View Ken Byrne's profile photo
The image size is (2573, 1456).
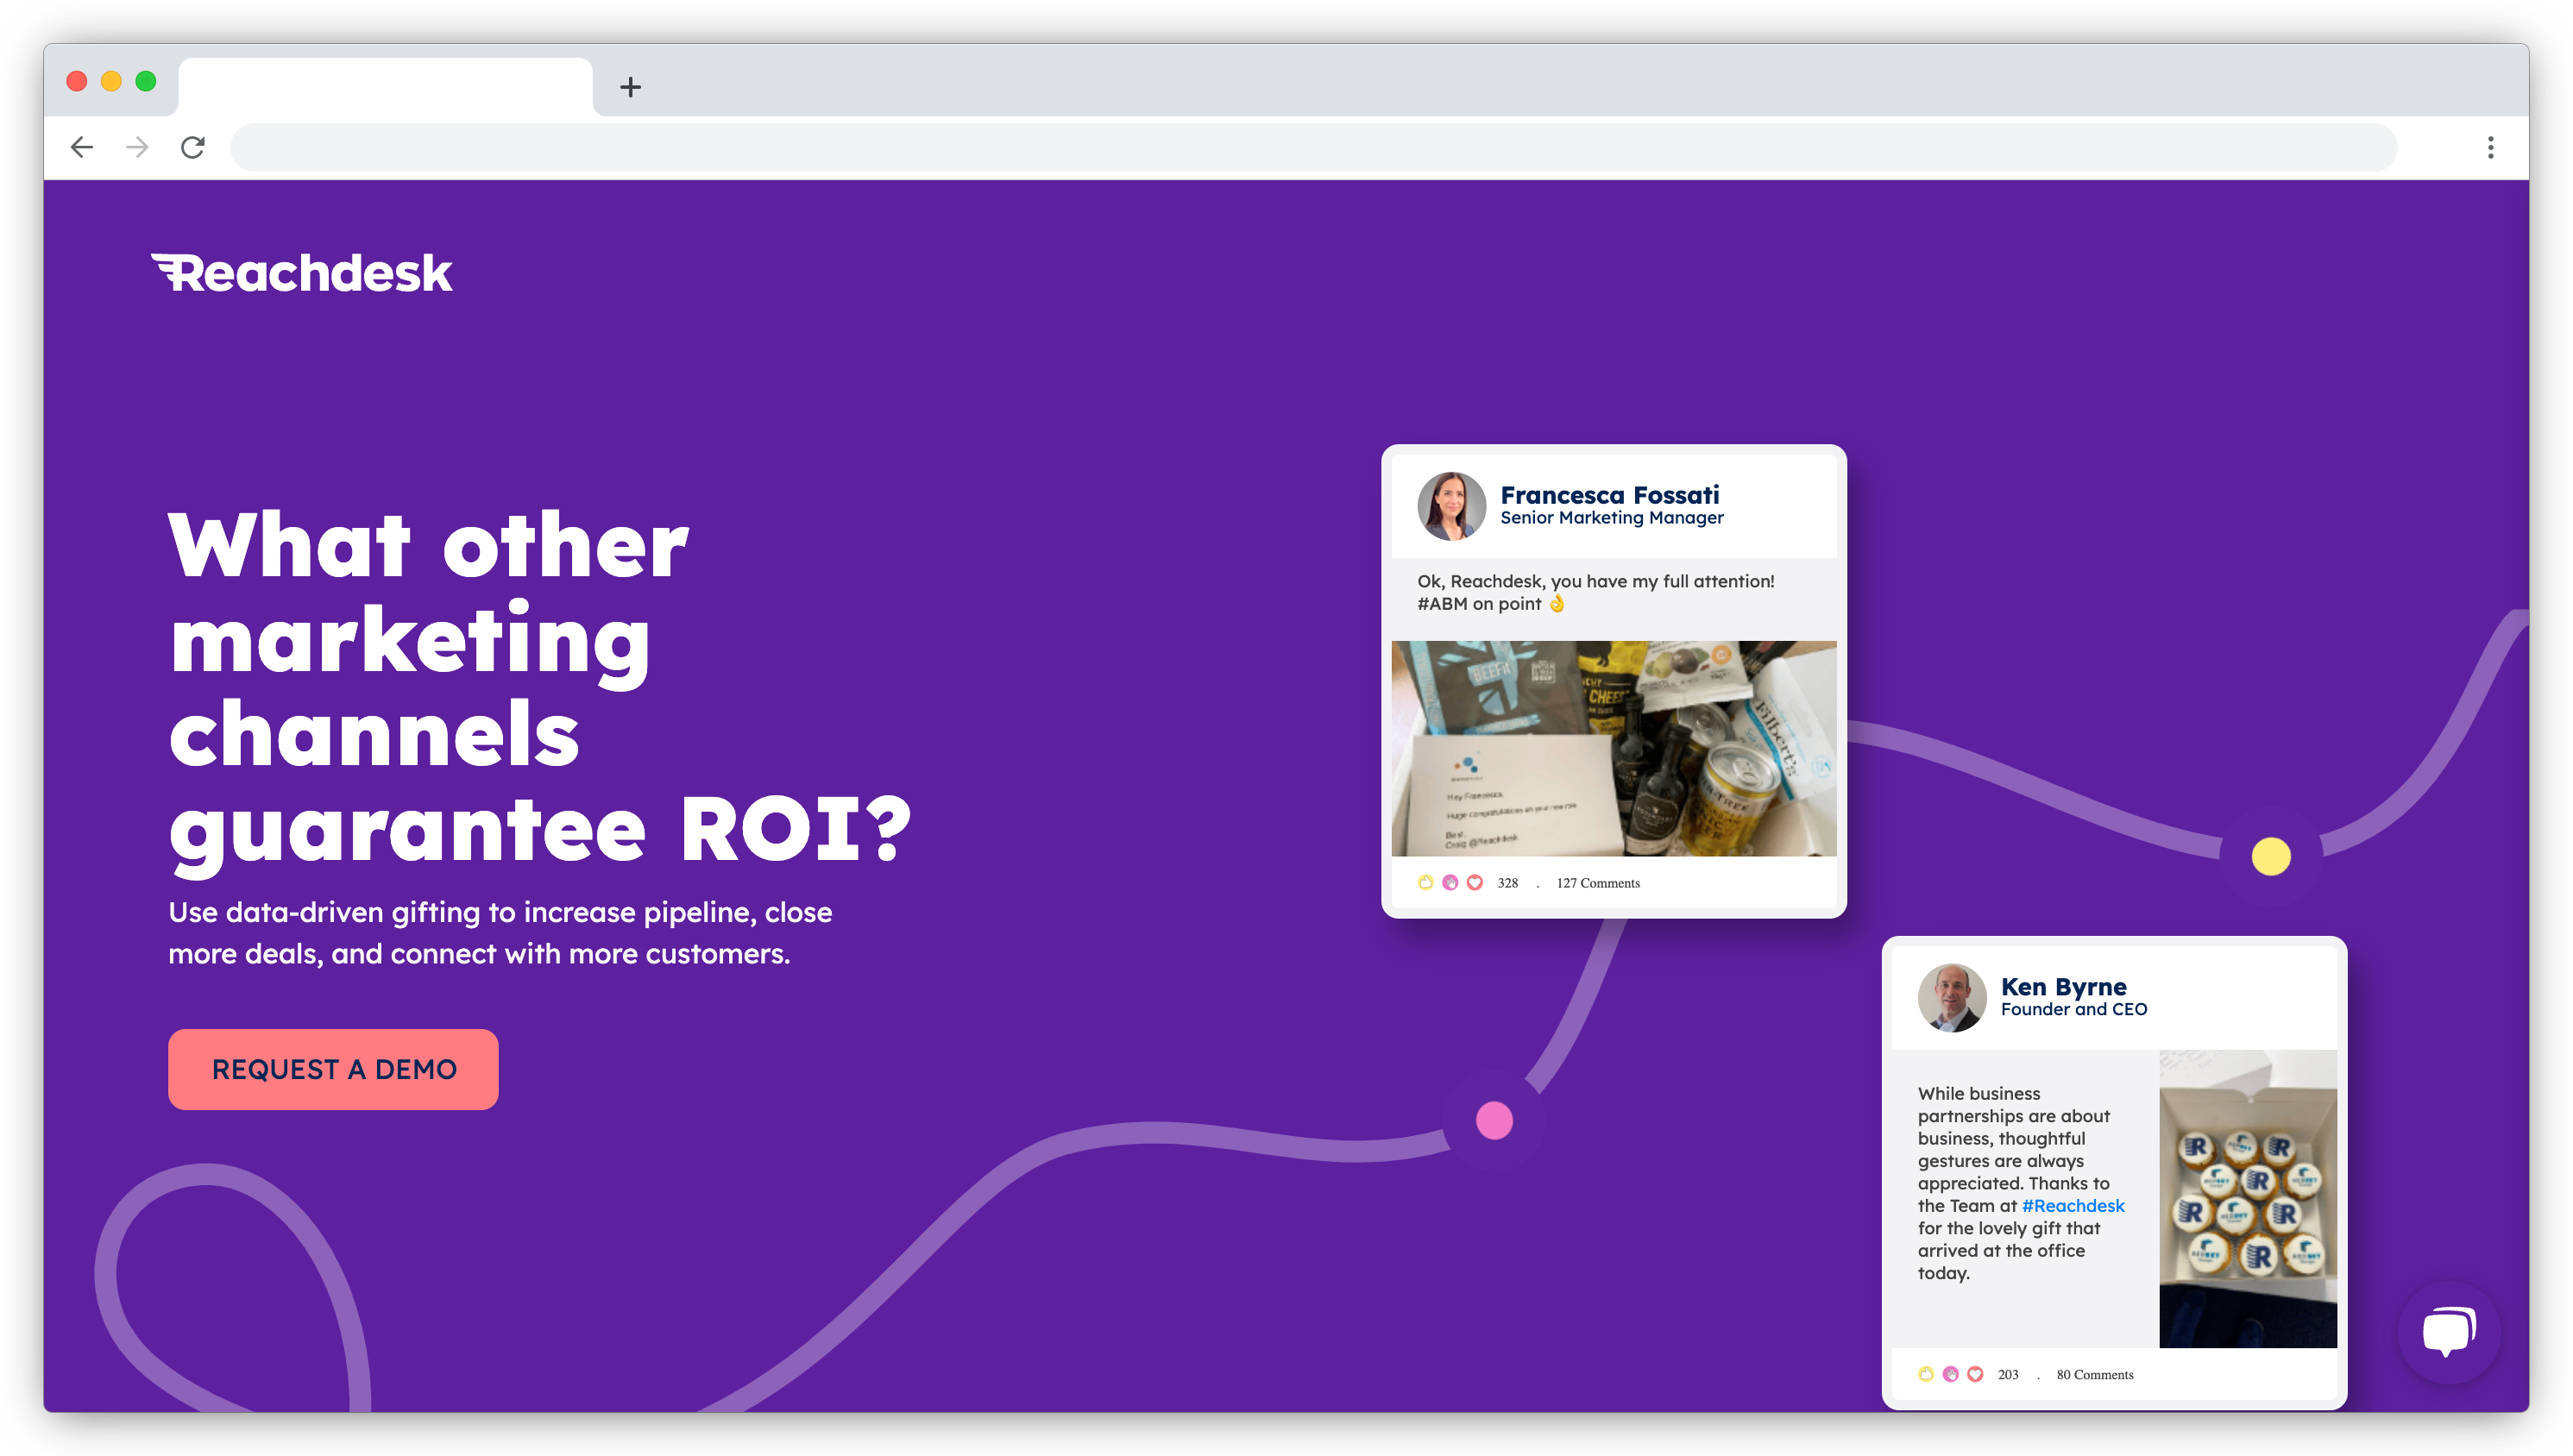point(1951,996)
